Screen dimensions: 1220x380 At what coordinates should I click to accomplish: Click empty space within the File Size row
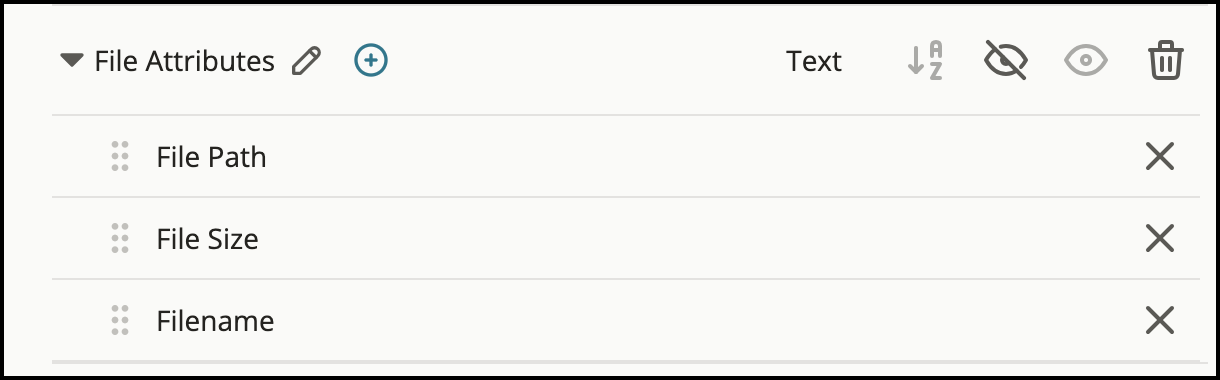coord(700,239)
